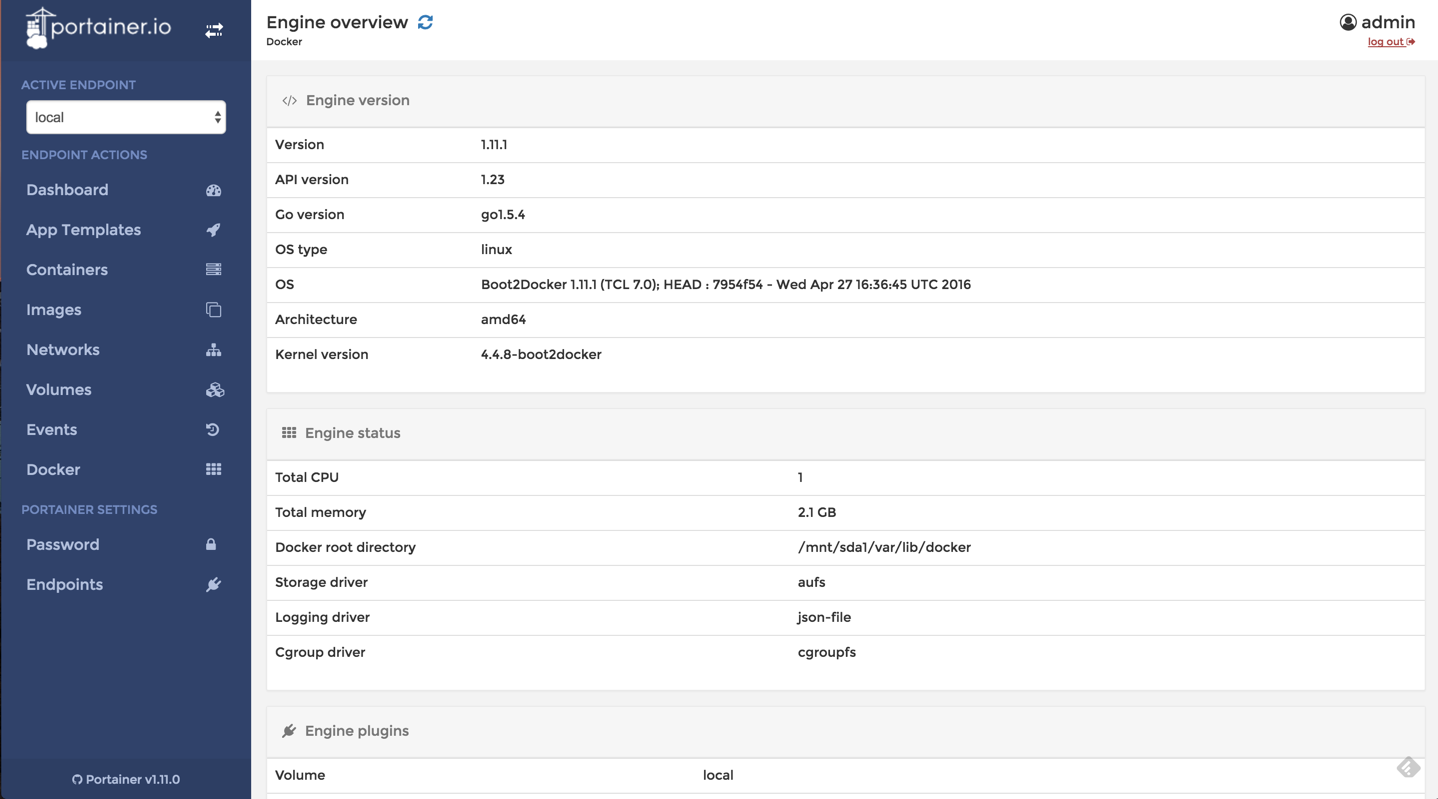The height and width of the screenshot is (799, 1438).
Task: Click the Volumes cubes icon
Action: click(x=214, y=390)
